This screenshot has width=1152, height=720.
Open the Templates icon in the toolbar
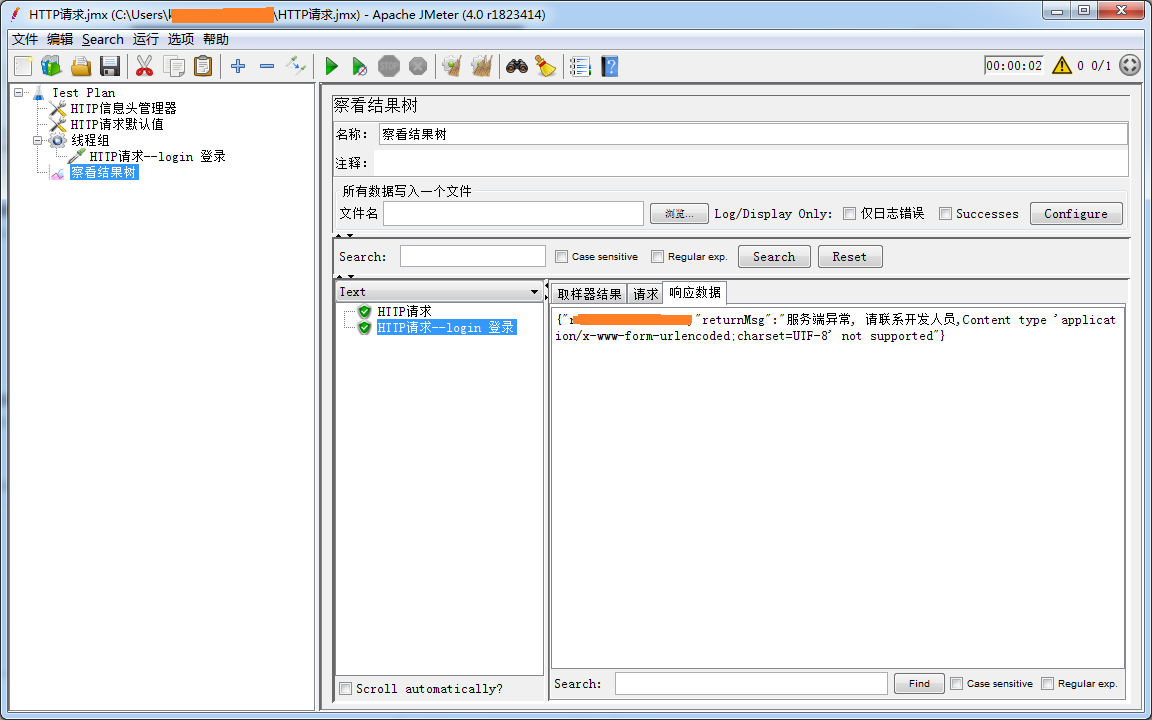(51, 66)
